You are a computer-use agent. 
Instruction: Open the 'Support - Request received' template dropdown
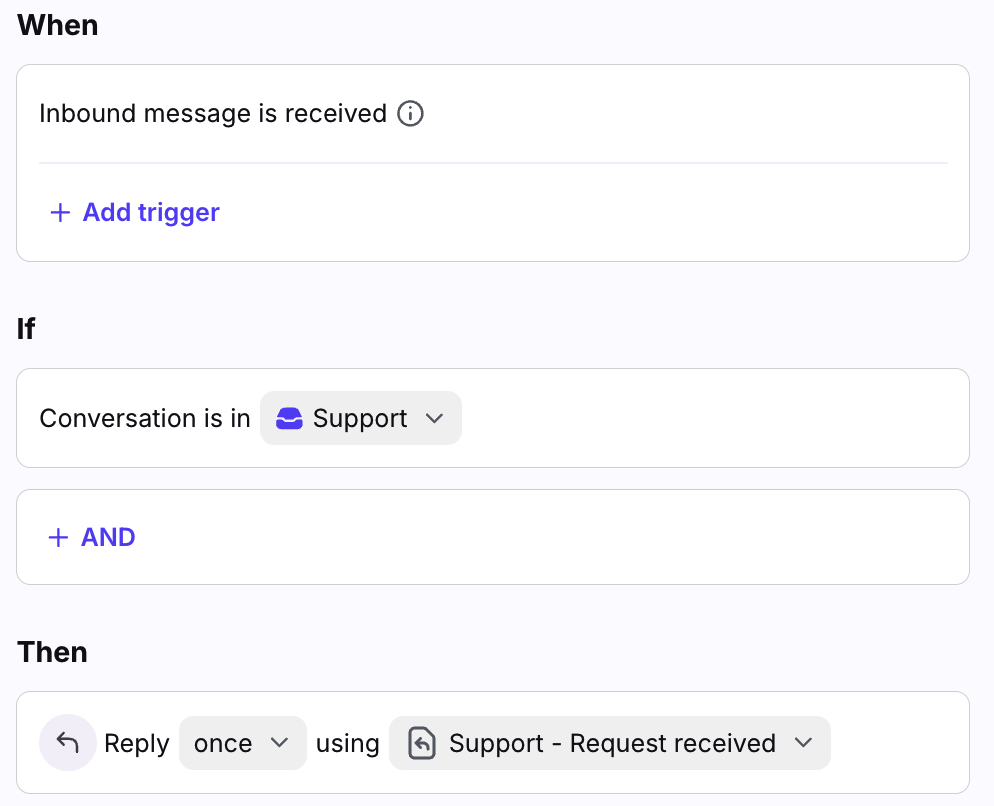pos(610,743)
